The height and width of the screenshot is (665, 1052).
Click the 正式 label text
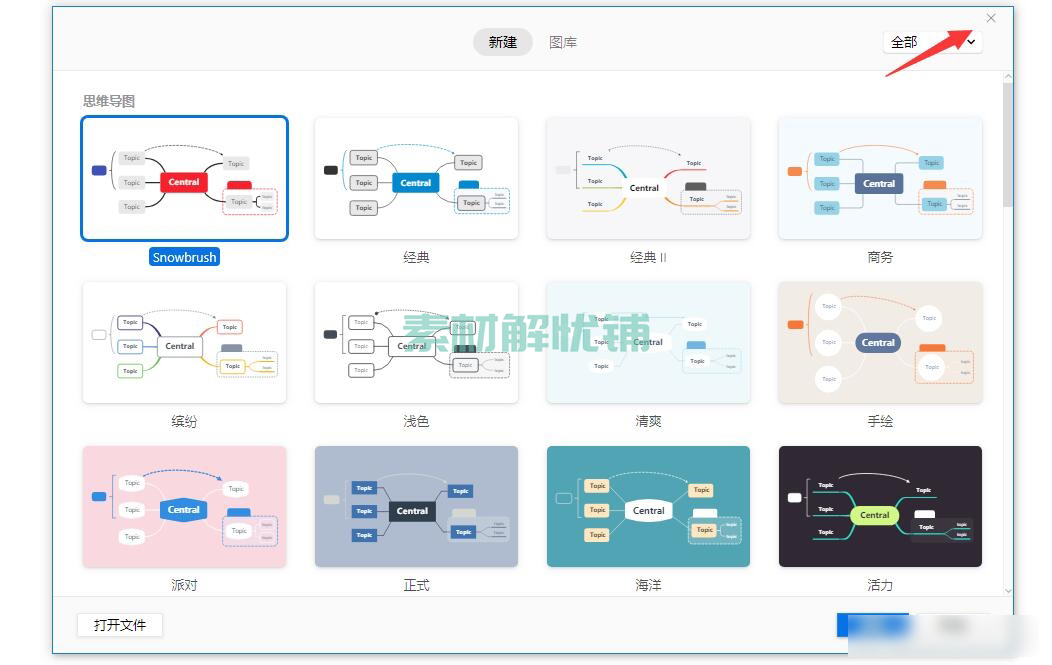(416, 585)
